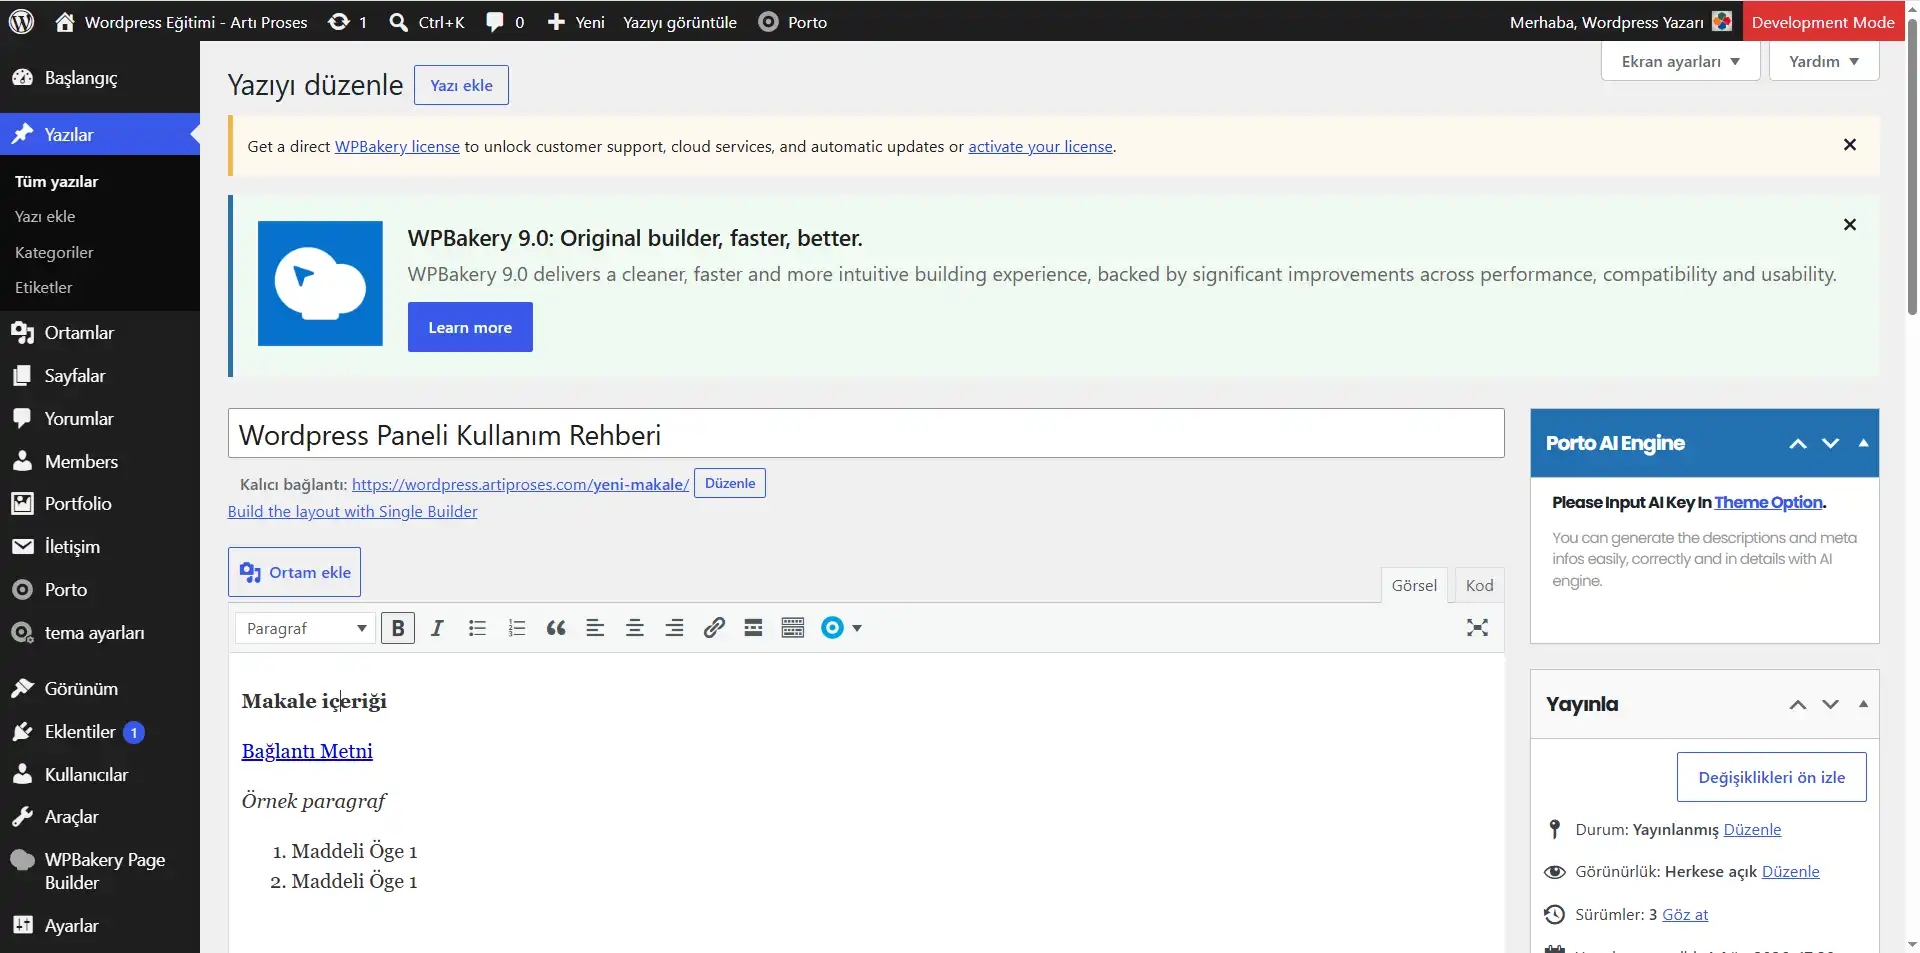Open Başlangıç dashboard menu
This screenshot has width=1920, height=953.
[x=100, y=77]
